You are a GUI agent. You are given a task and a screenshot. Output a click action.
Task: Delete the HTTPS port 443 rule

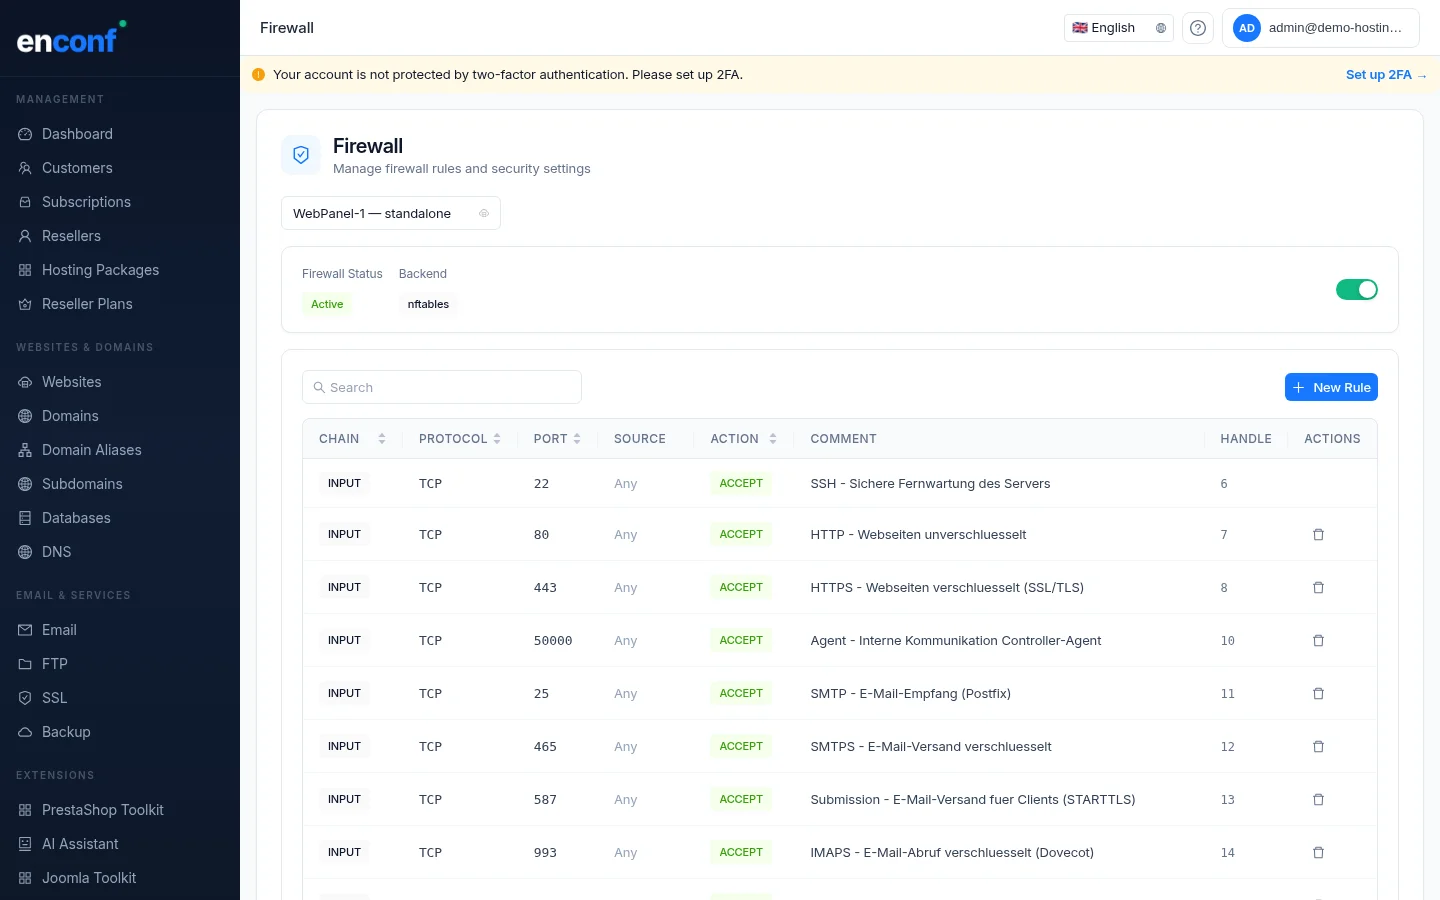[1318, 588]
